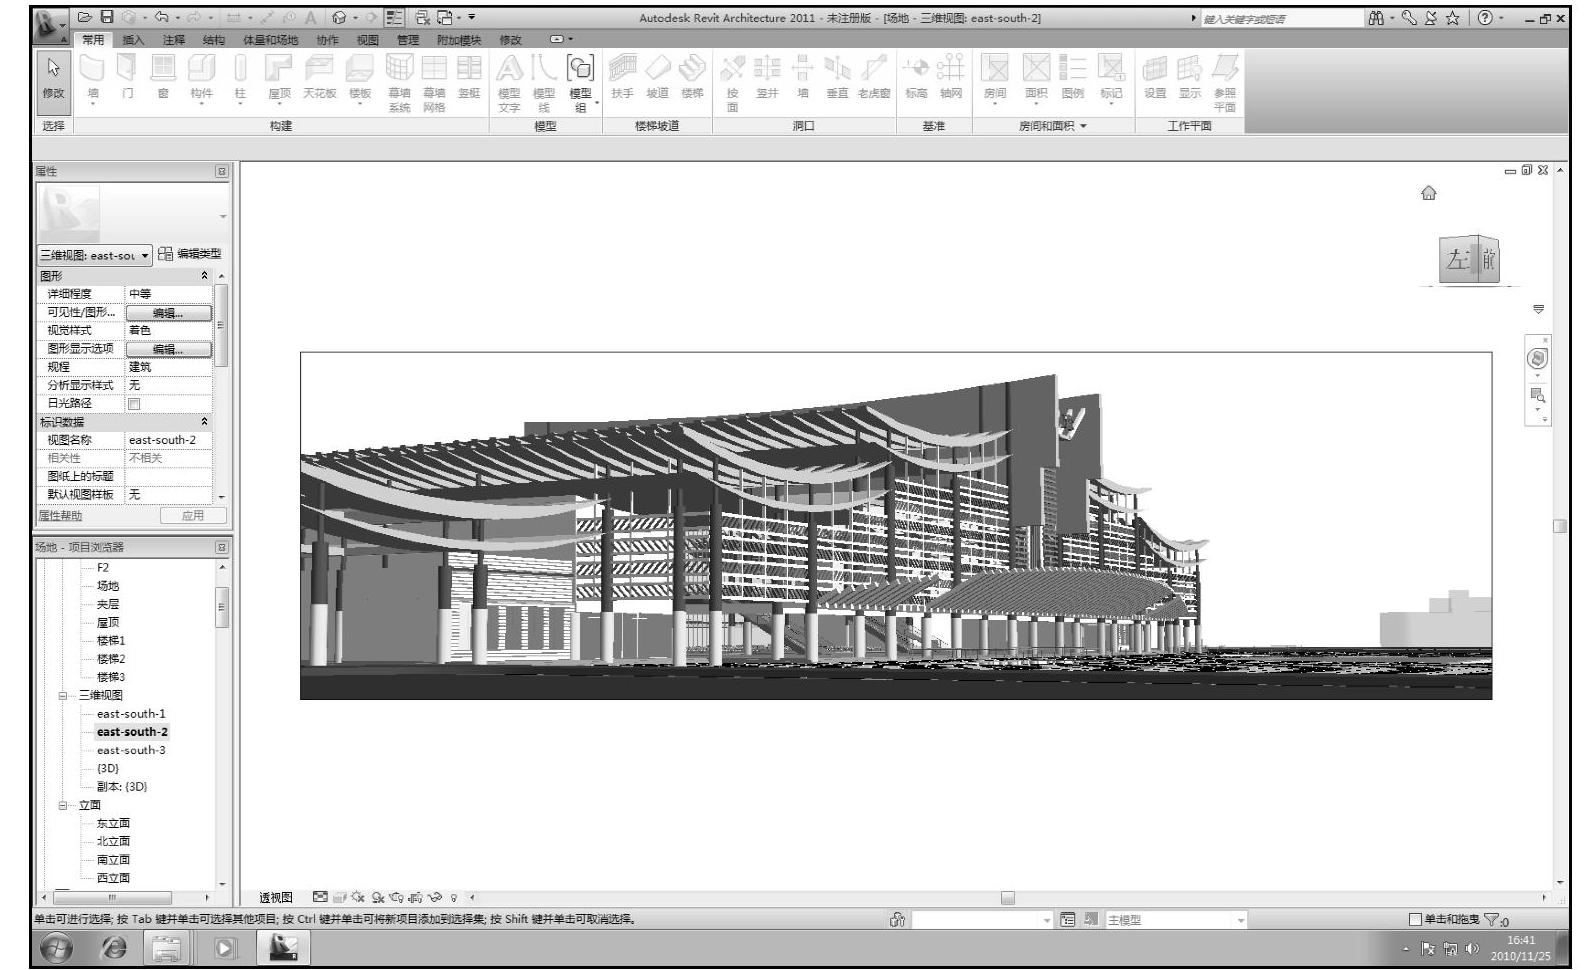
Task: Select the Window (窗) tool
Action: (163, 78)
